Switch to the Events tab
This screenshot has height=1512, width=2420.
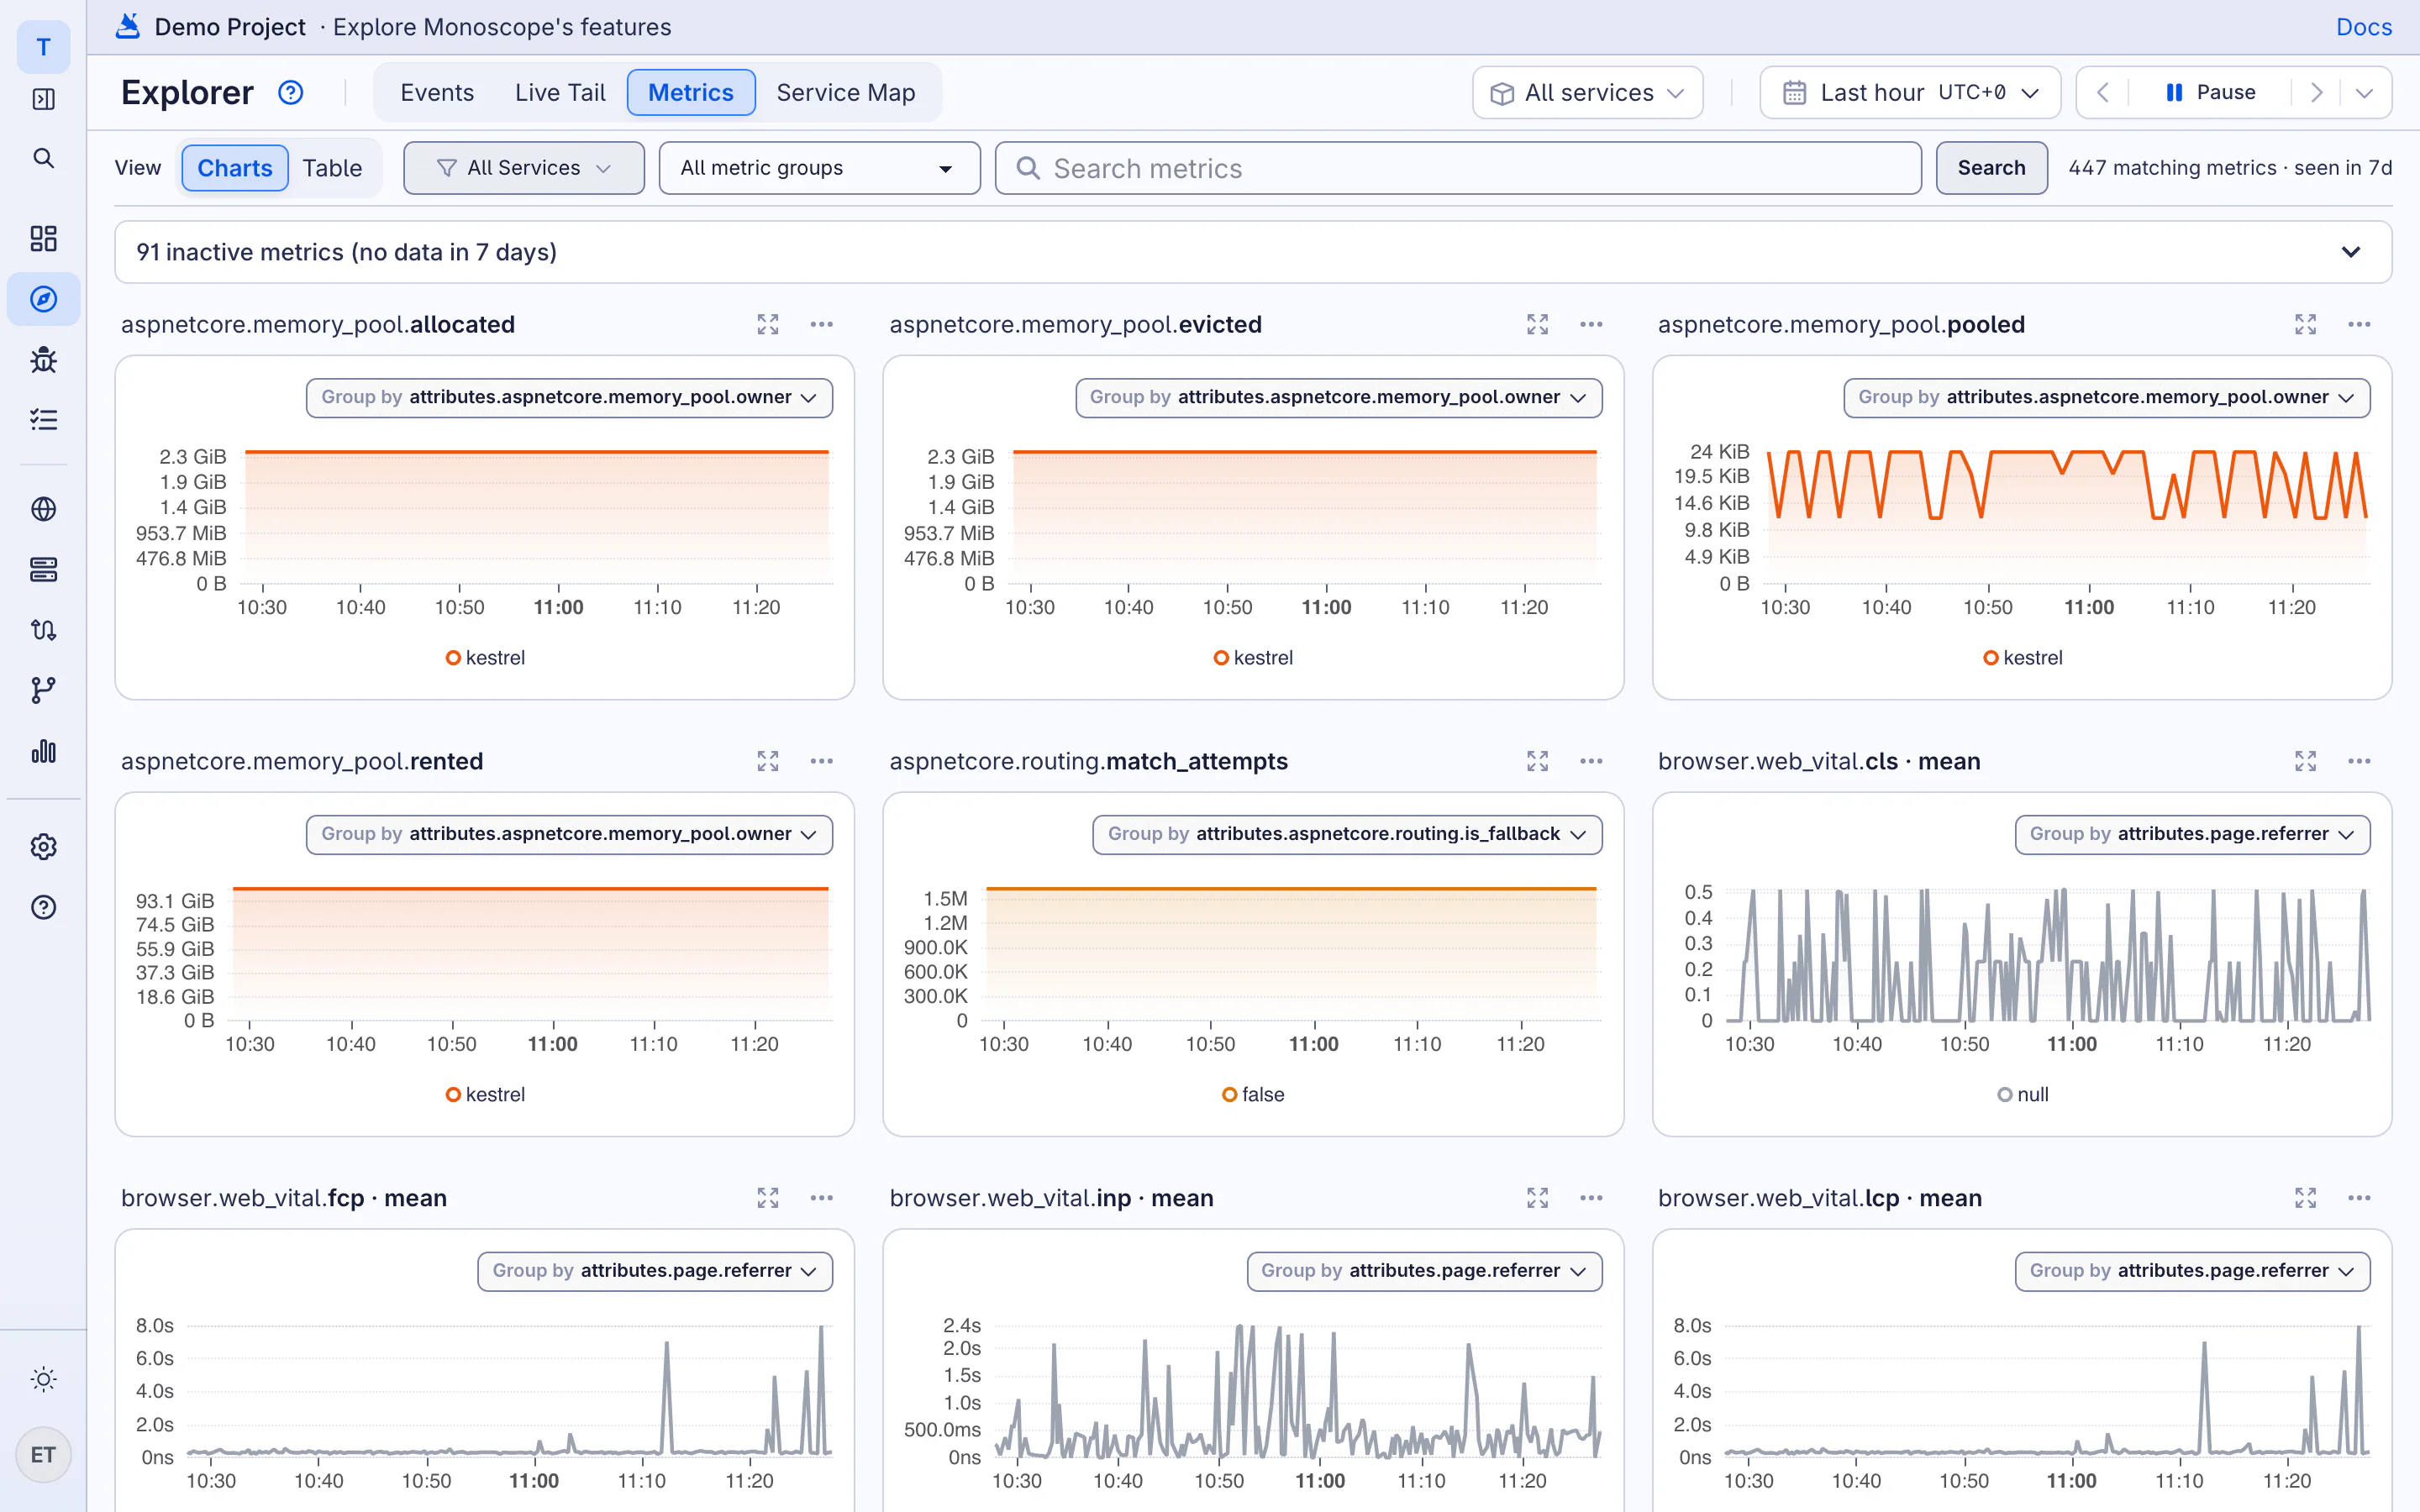437,93
